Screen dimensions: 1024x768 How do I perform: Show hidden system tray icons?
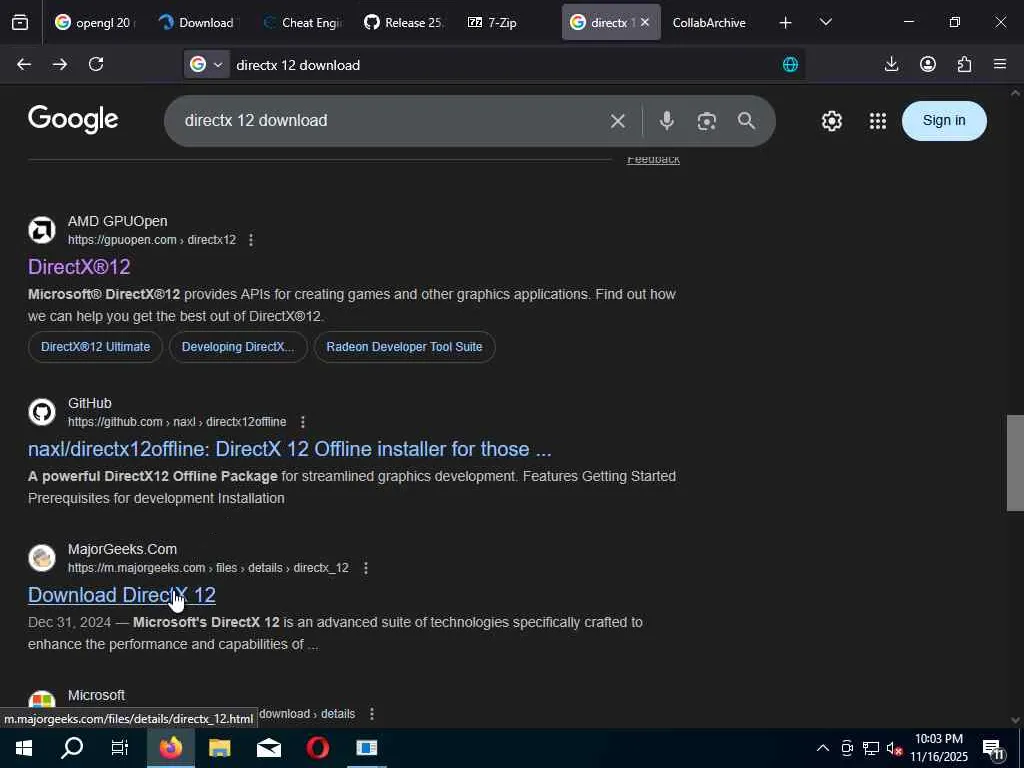click(823, 748)
